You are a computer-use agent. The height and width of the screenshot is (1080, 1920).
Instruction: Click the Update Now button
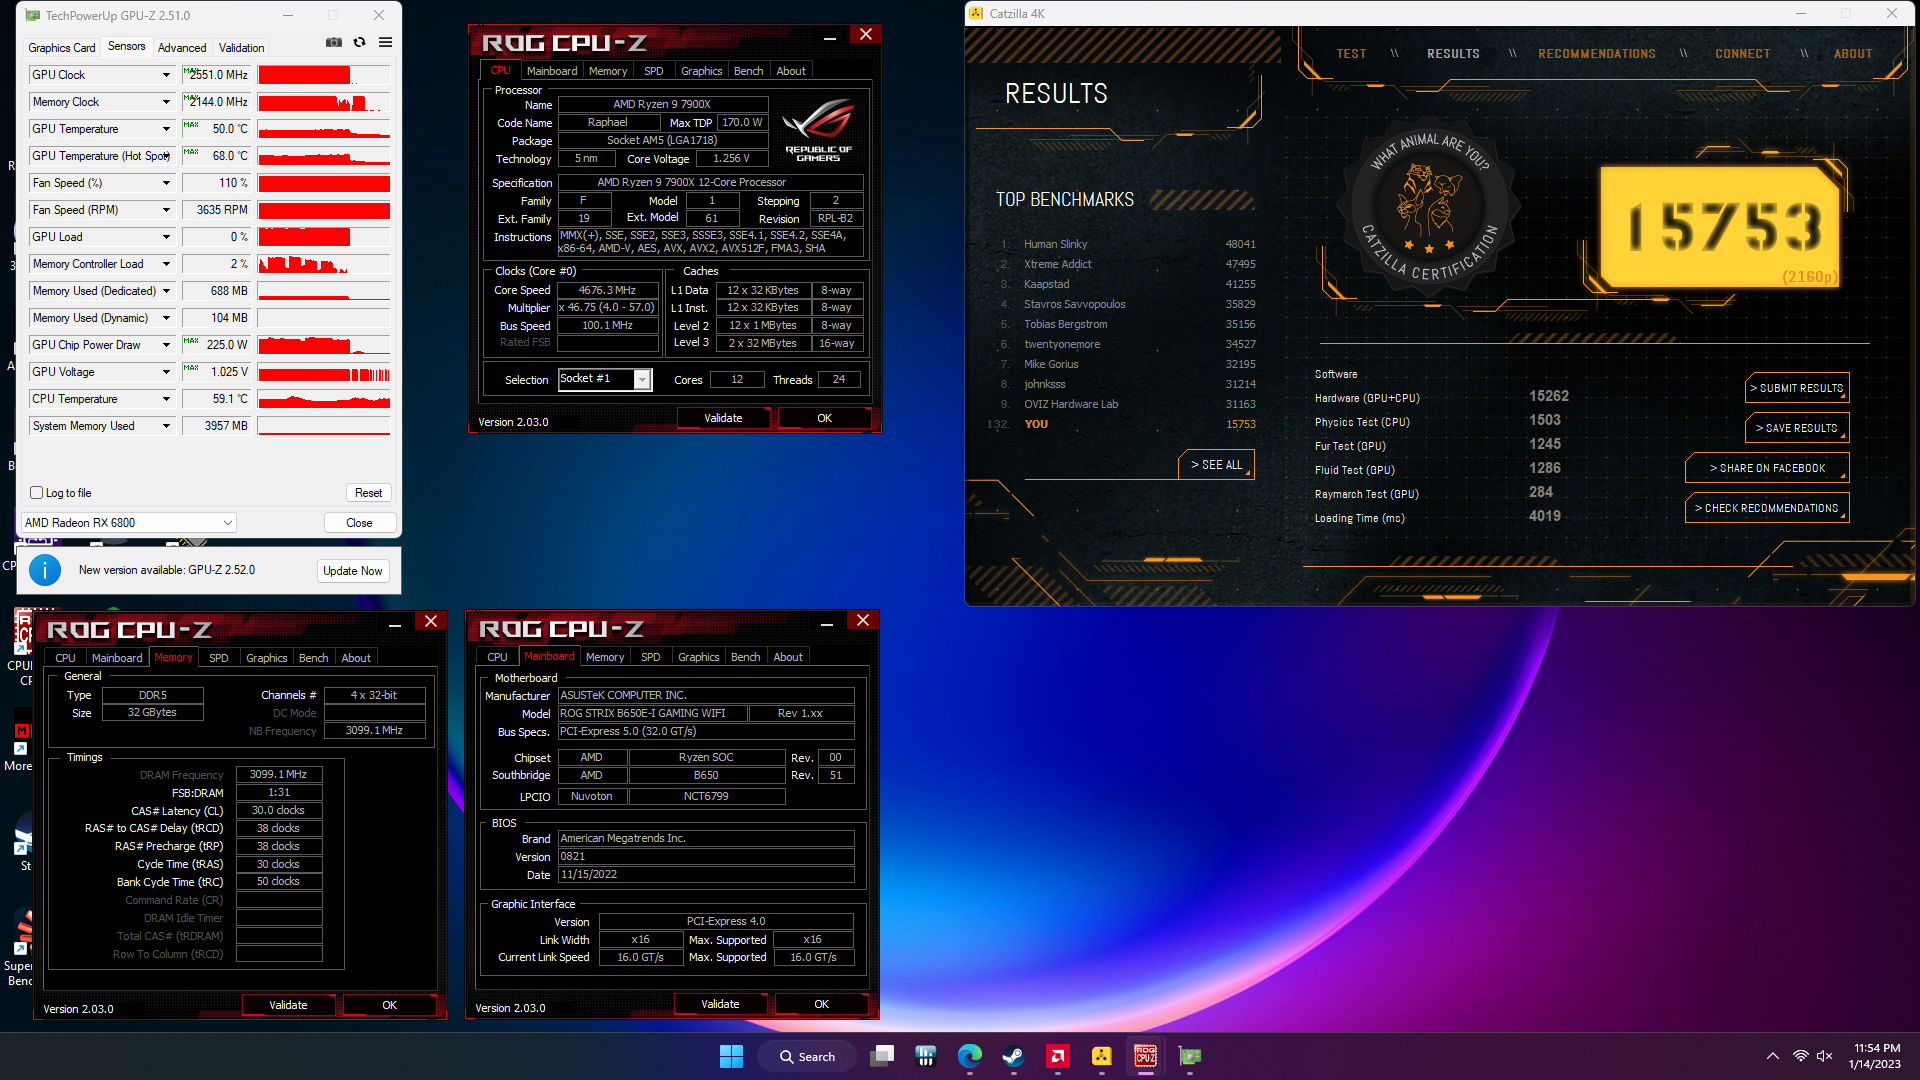353,571
